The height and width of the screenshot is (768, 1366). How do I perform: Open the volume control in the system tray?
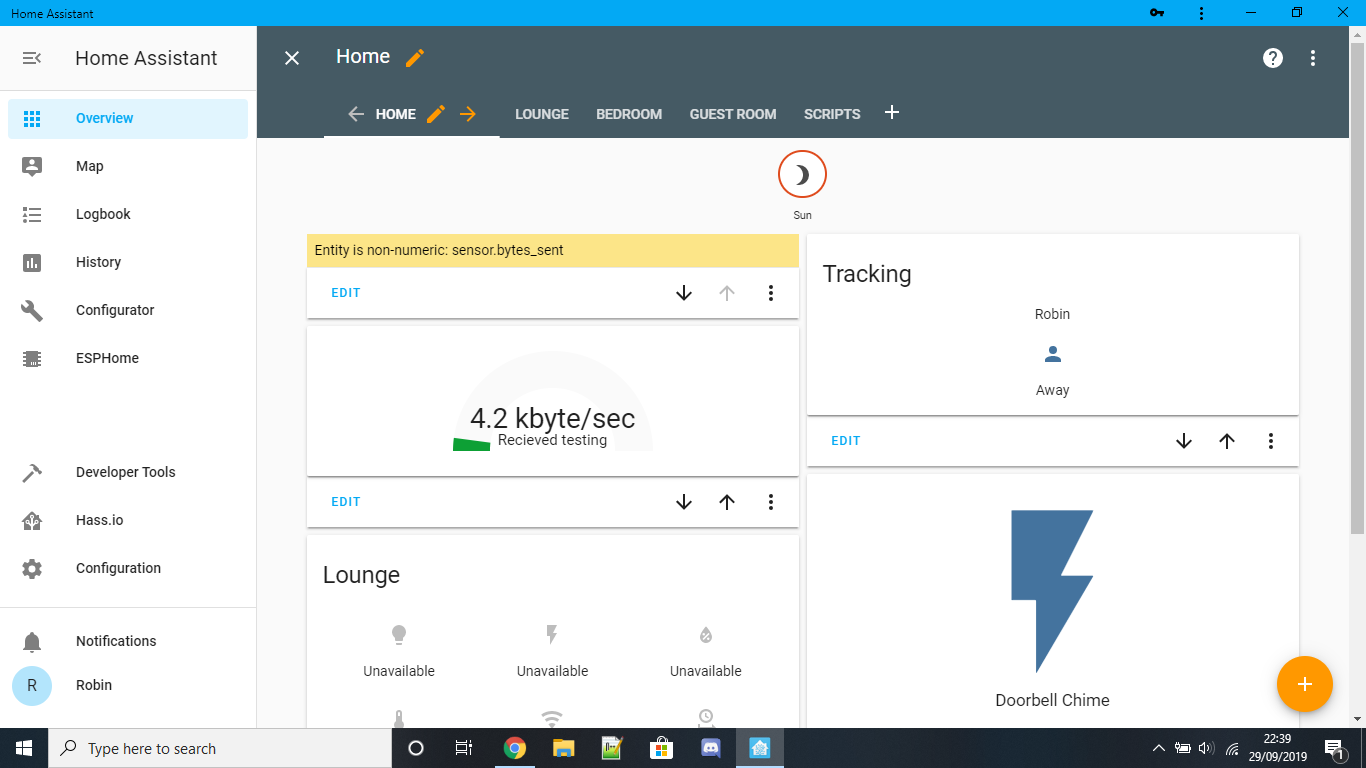click(1207, 748)
